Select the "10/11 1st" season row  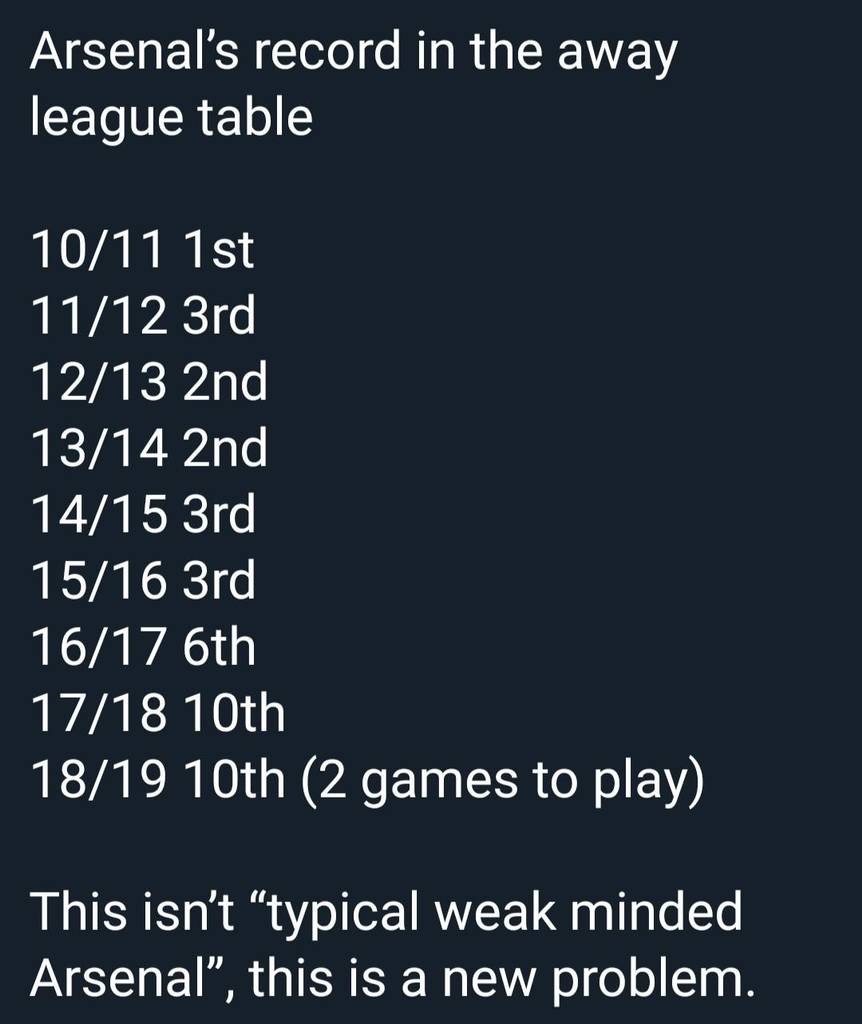(142, 250)
